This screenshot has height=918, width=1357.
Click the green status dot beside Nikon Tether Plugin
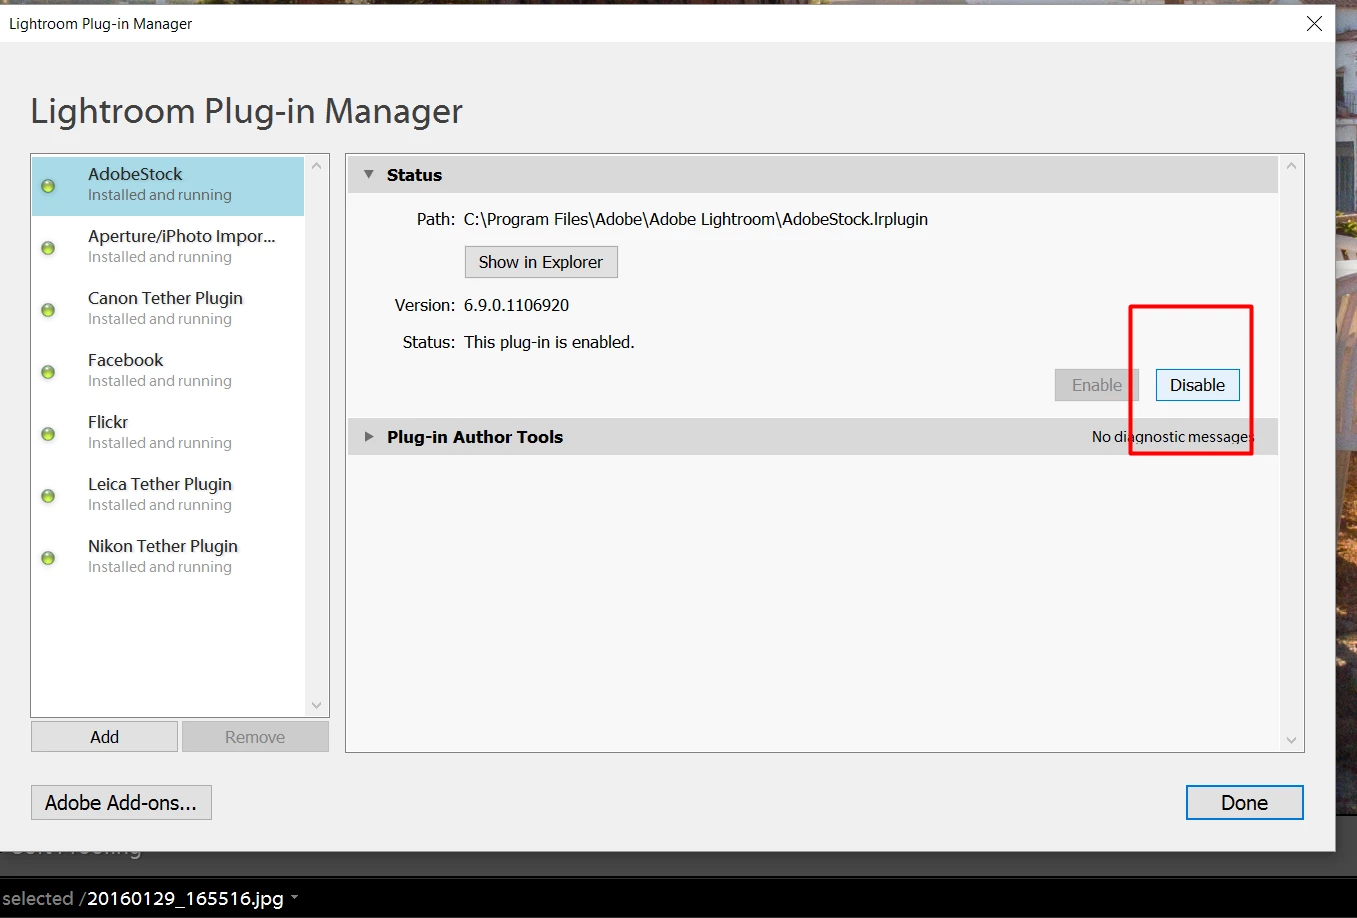pos(48,558)
